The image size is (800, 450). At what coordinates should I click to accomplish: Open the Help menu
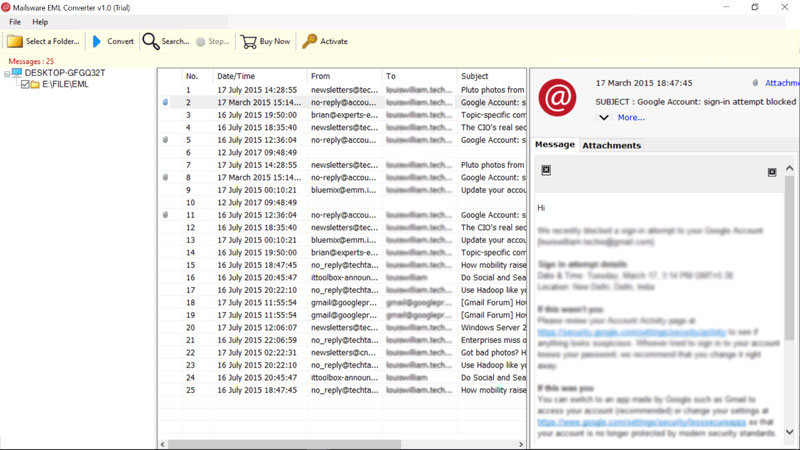pos(40,22)
